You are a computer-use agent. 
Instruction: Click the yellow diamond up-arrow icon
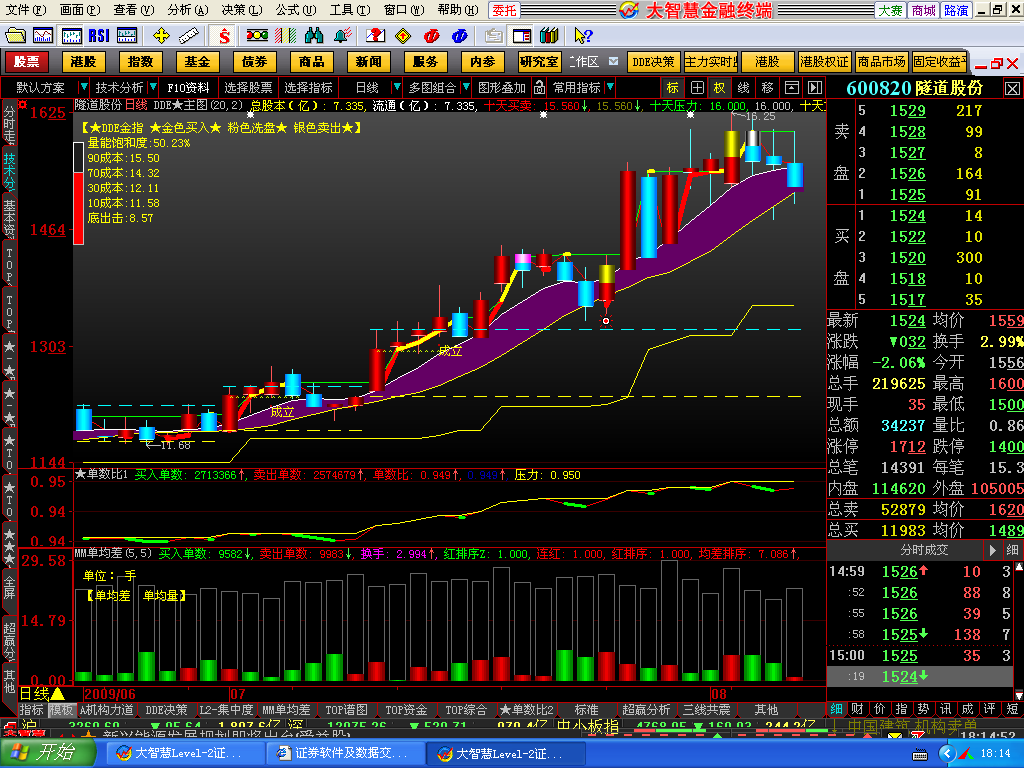tap(403, 35)
